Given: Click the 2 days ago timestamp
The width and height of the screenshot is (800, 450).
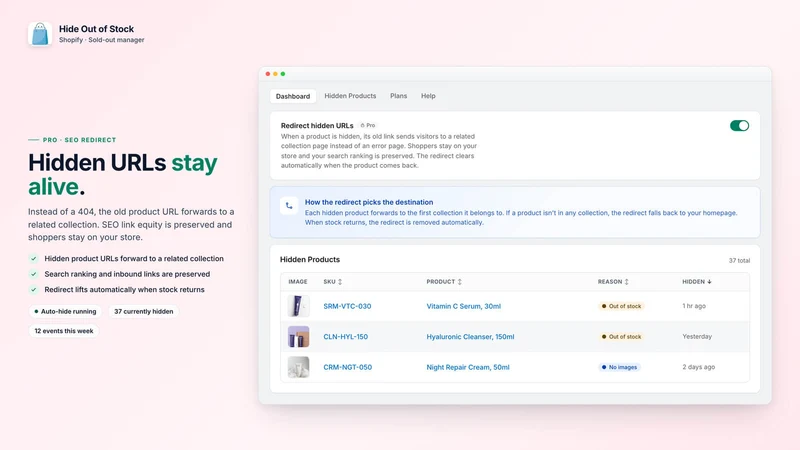Looking at the screenshot, I should (x=698, y=367).
